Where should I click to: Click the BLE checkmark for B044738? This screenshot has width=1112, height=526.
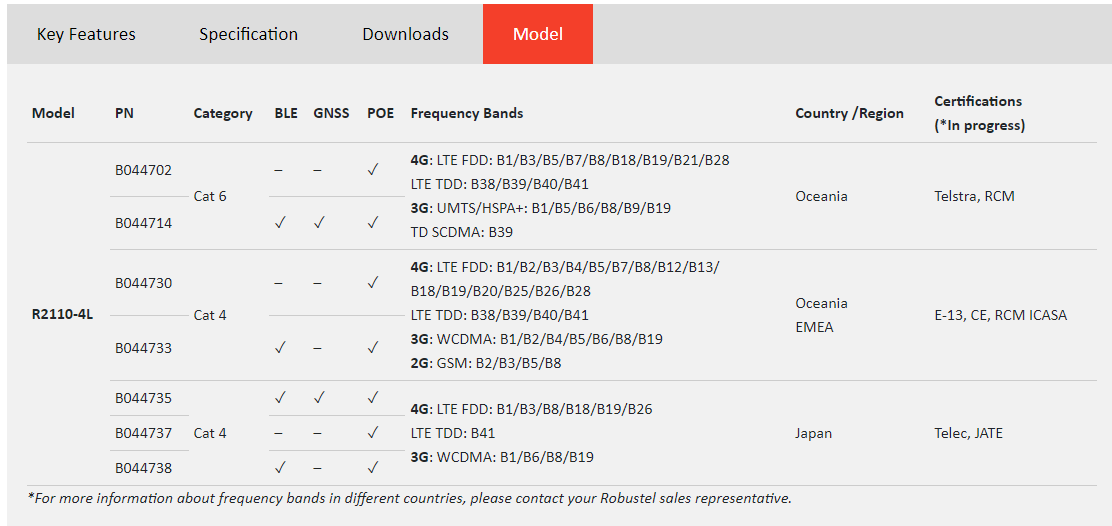(x=281, y=468)
